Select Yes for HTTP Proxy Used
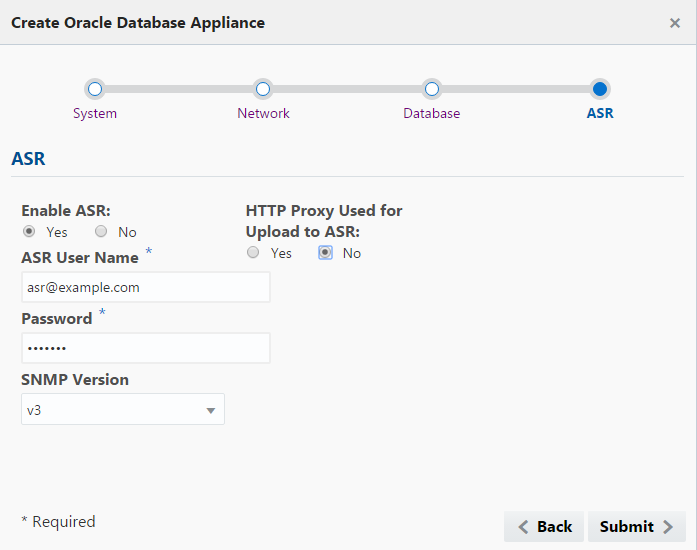The image size is (697, 550). click(x=253, y=253)
